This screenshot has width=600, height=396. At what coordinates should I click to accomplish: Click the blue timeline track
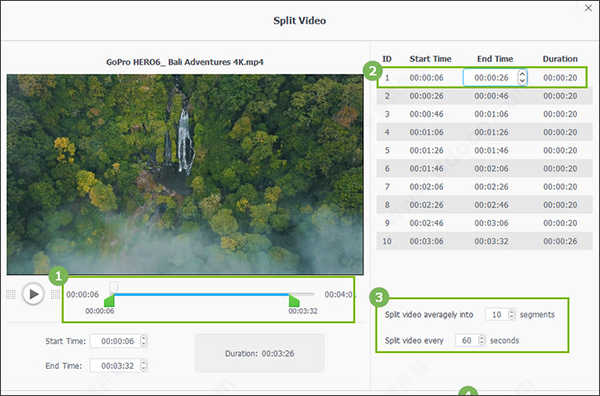202,294
